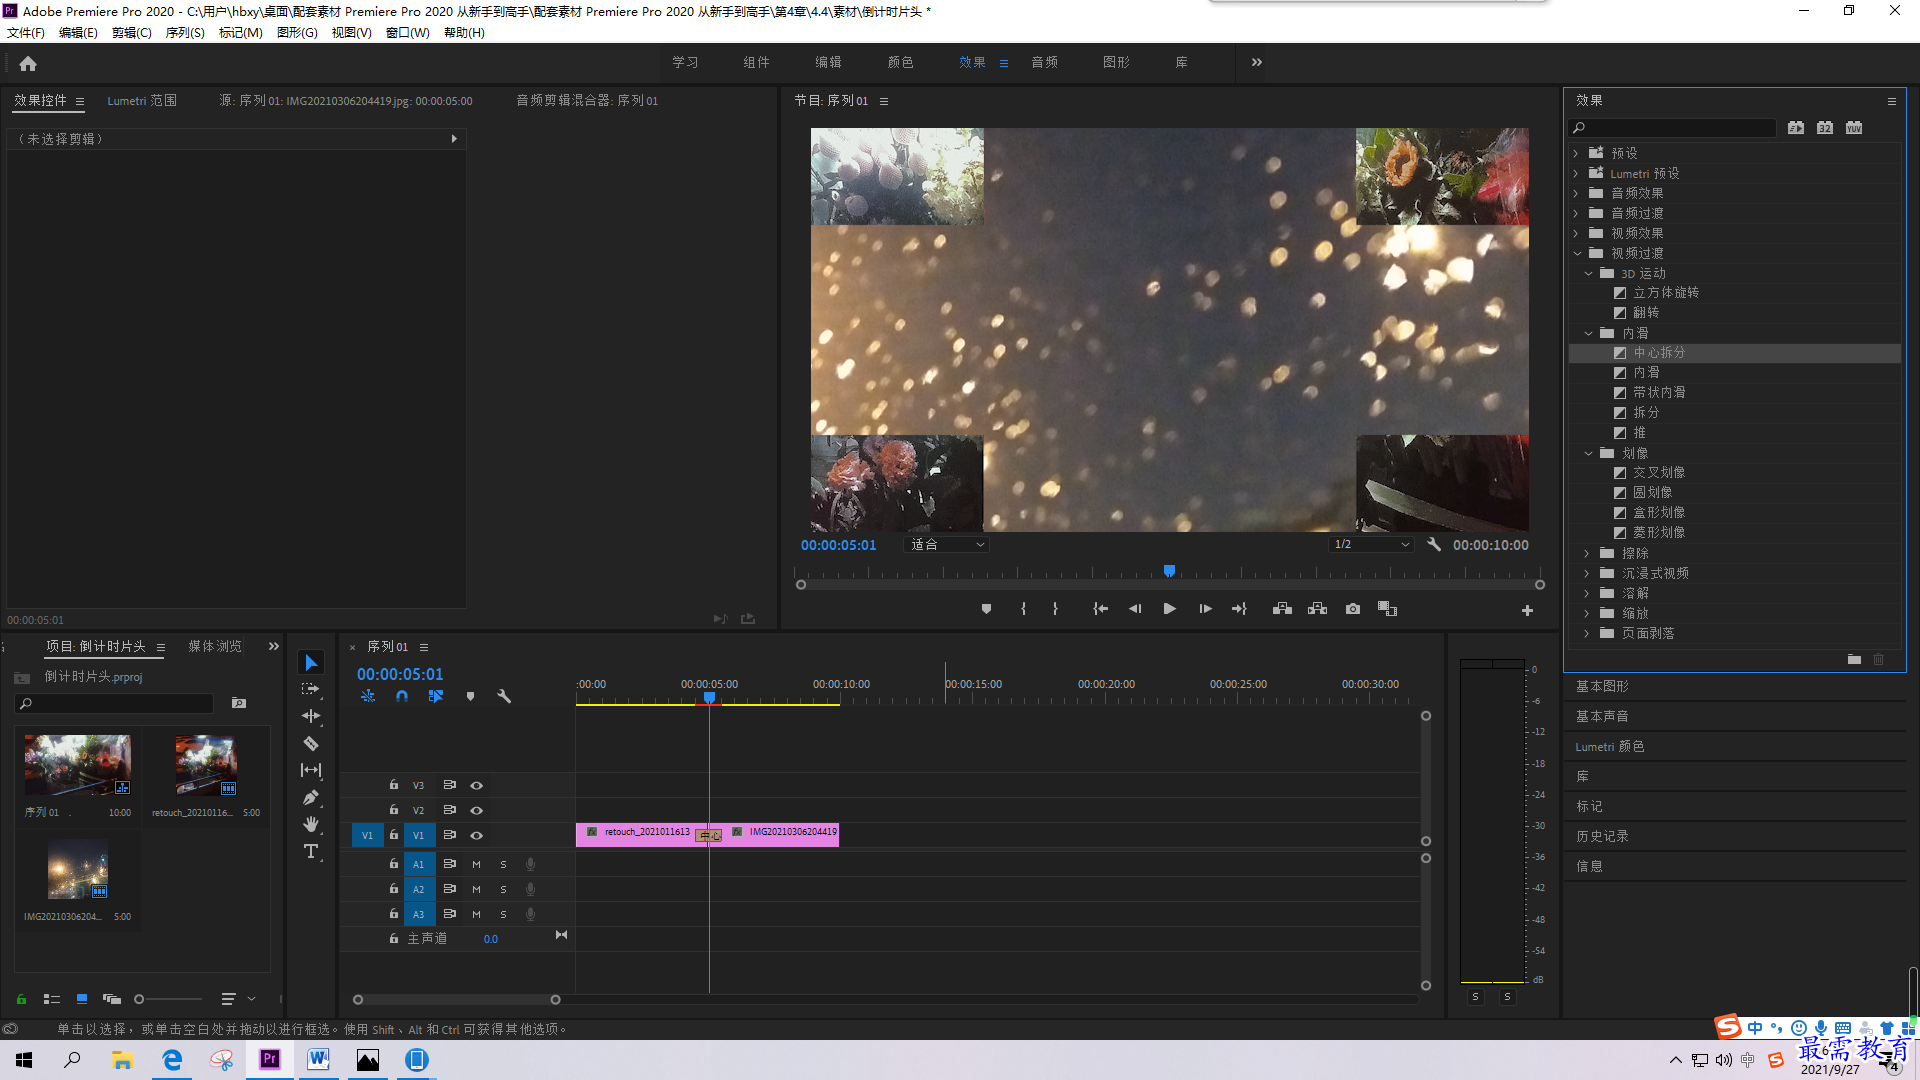The height and width of the screenshot is (1080, 1920).
Task: Collapse the 划像 folder
Action: coord(1589,454)
